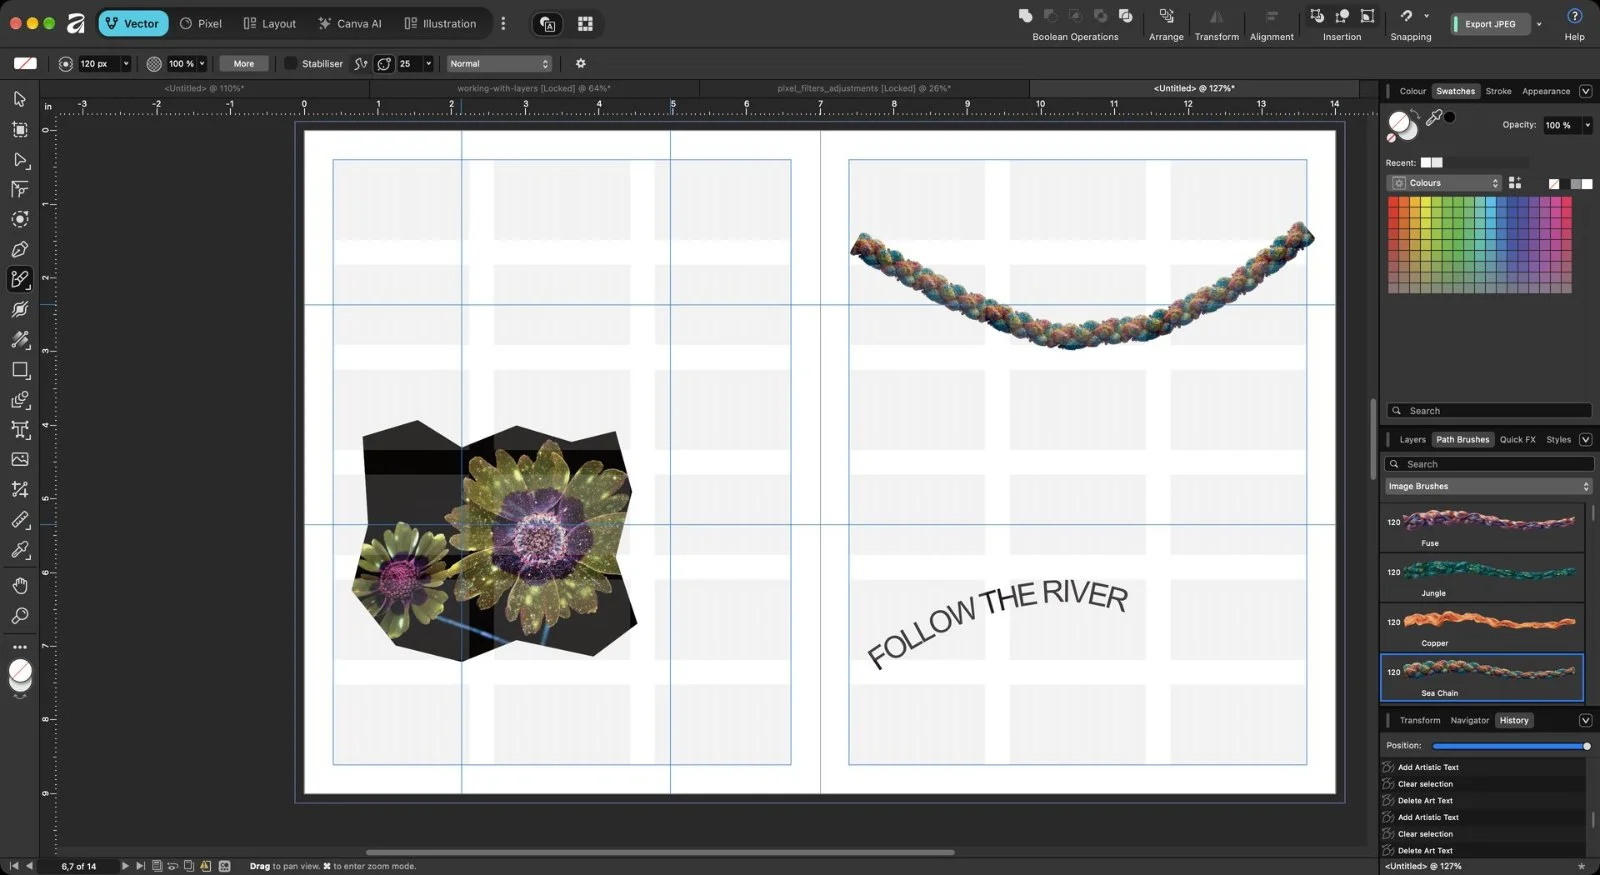1600x875 pixels.
Task: Select the Vector Brush tool
Action: point(19,279)
